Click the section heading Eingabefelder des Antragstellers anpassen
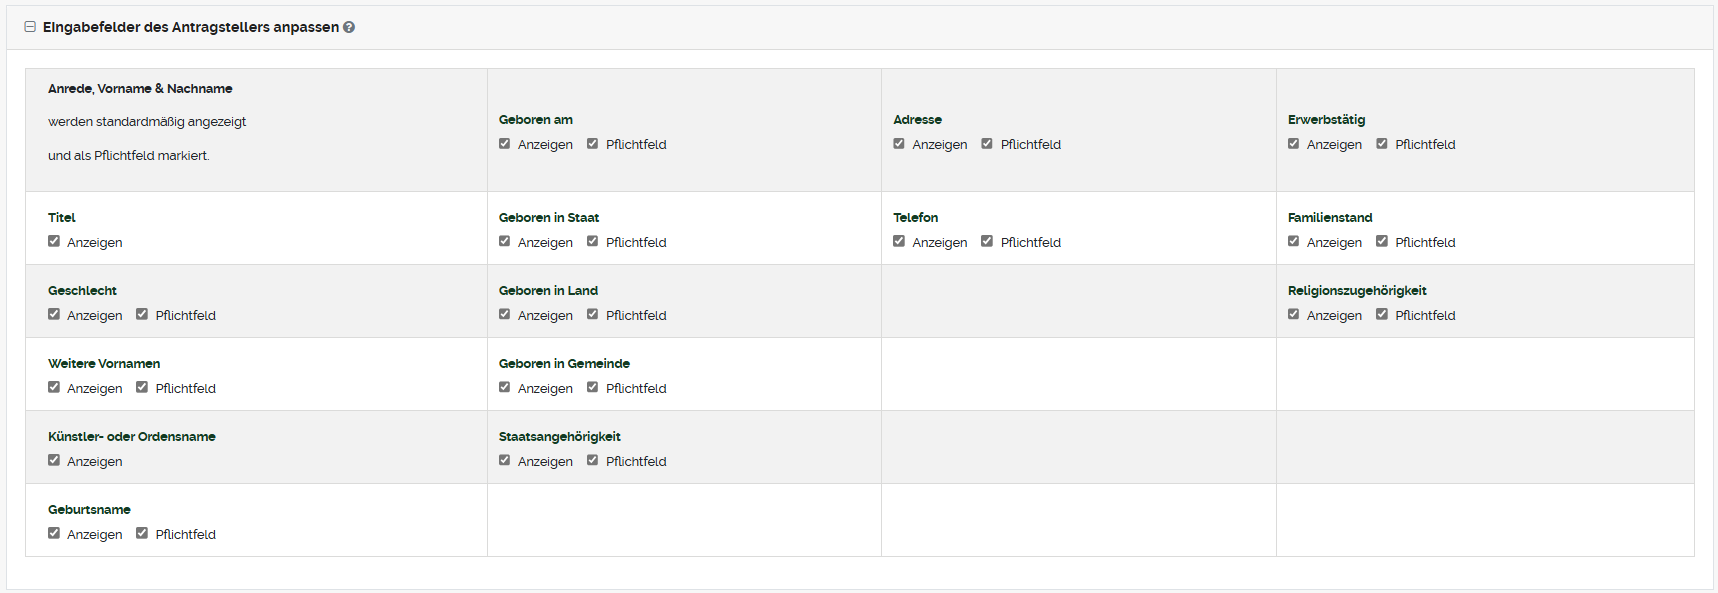The height and width of the screenshot is (593, 1718). (190, 27)
